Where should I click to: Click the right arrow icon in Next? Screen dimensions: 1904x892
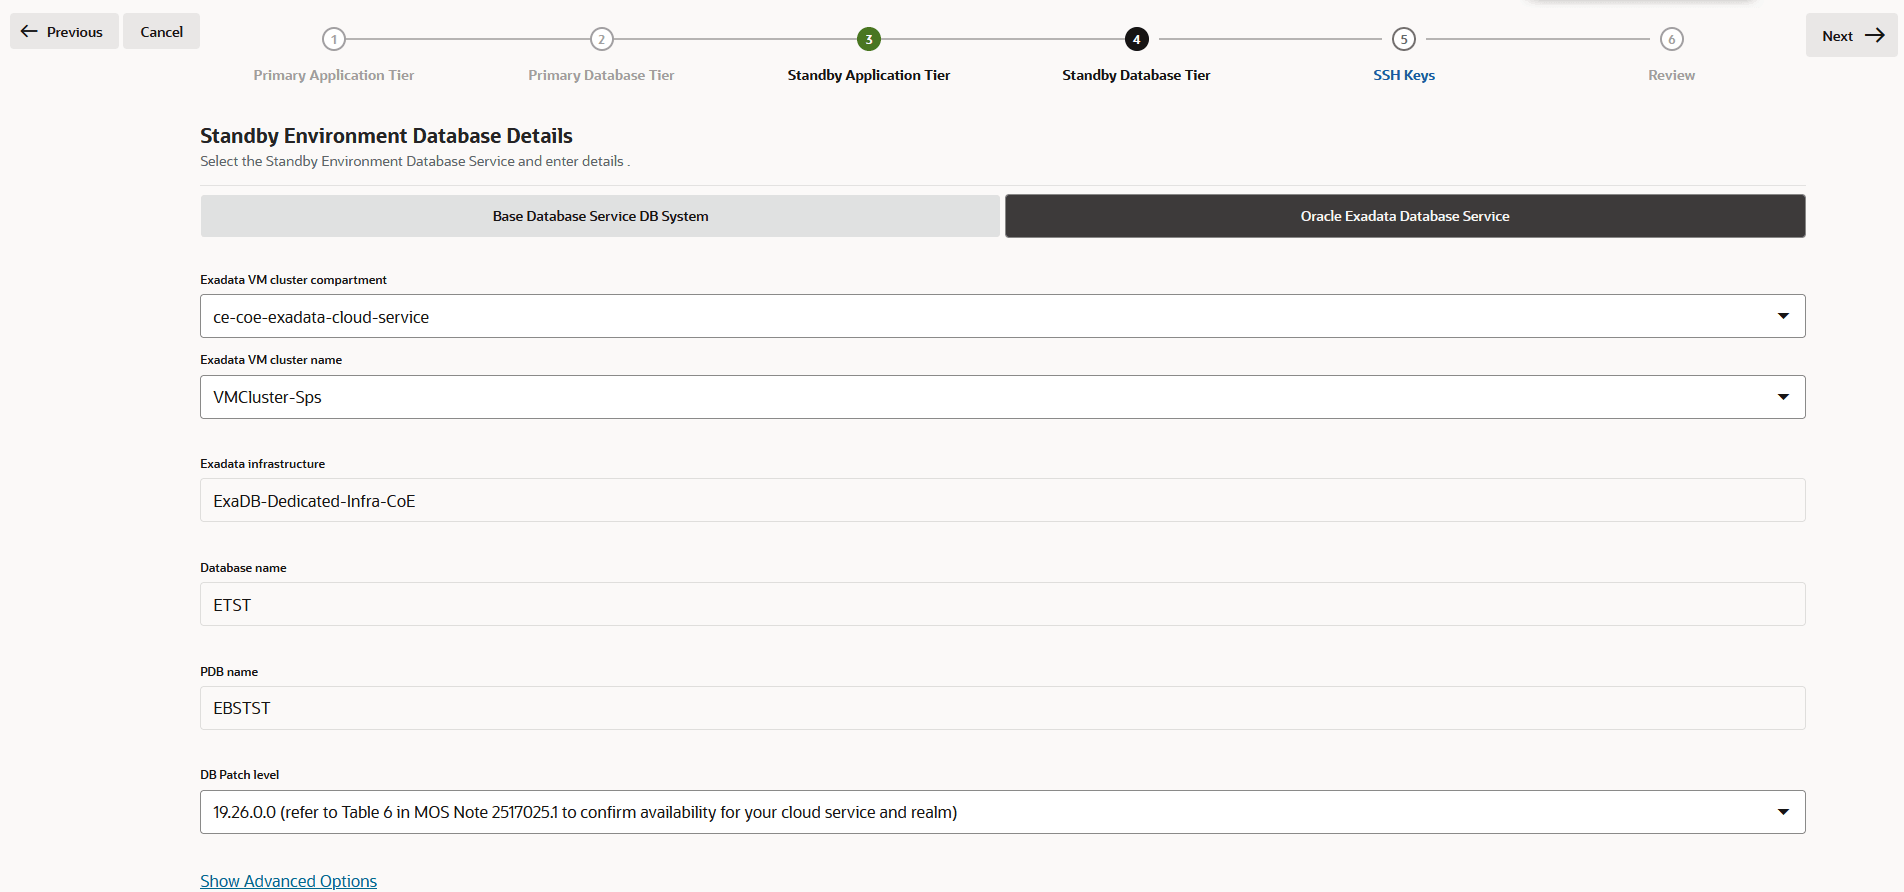[1875, 36]
